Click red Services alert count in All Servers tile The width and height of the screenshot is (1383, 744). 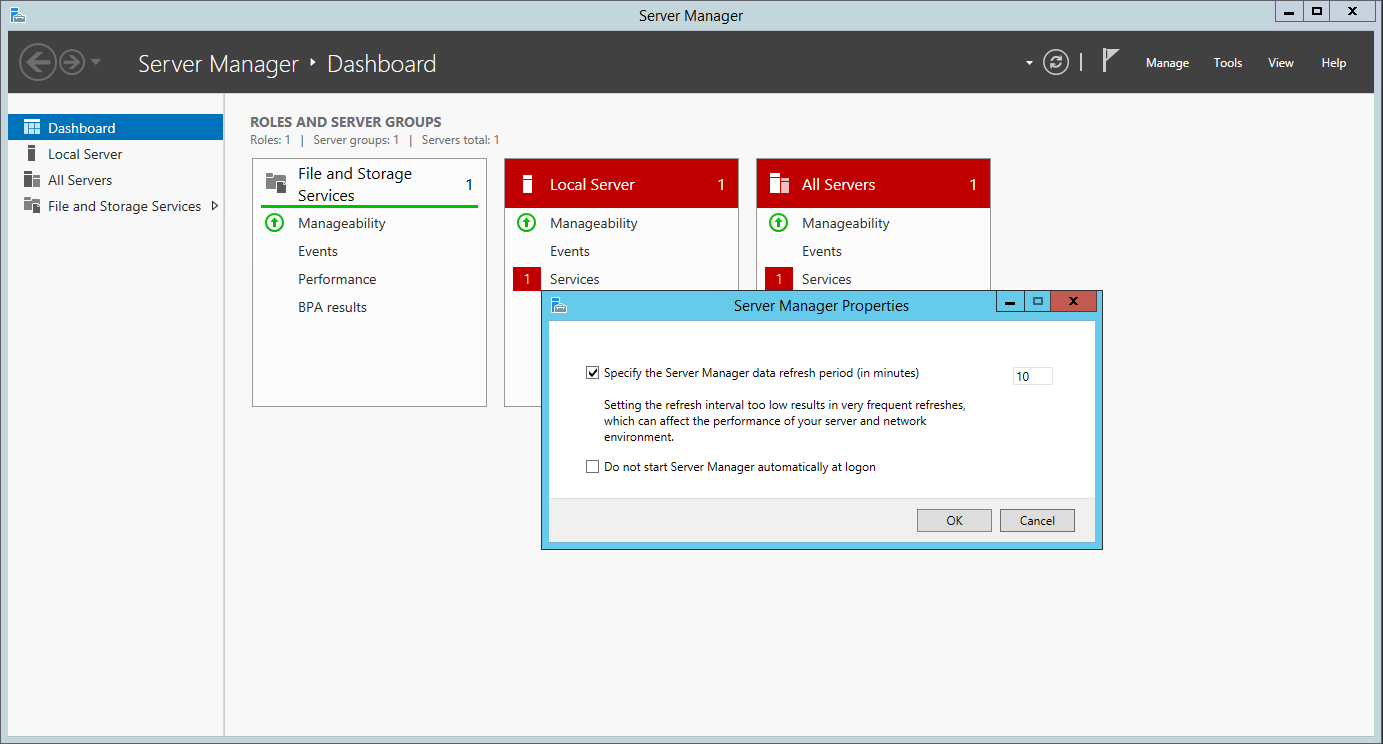click(779, 279)
